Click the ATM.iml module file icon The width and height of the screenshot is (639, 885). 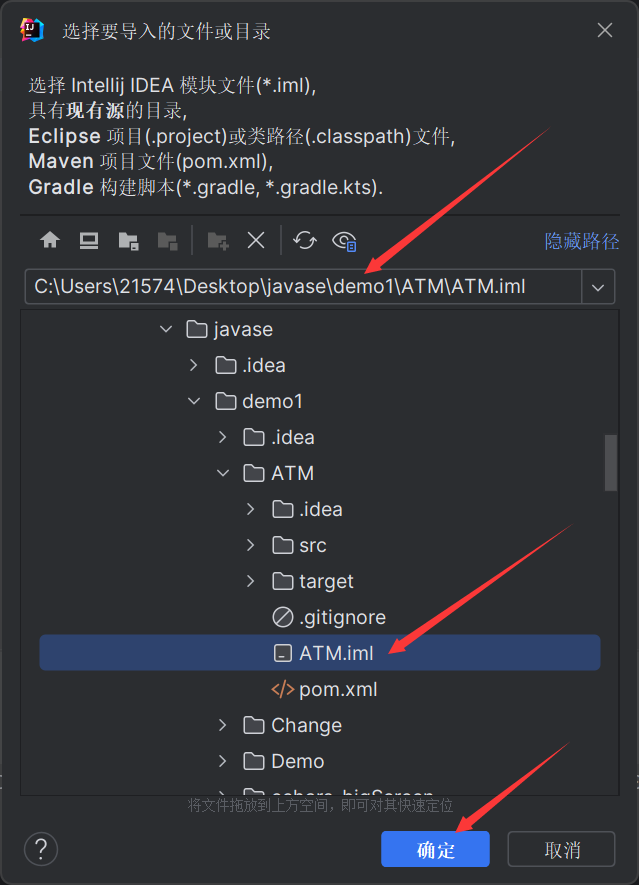(x=283, y=654)
